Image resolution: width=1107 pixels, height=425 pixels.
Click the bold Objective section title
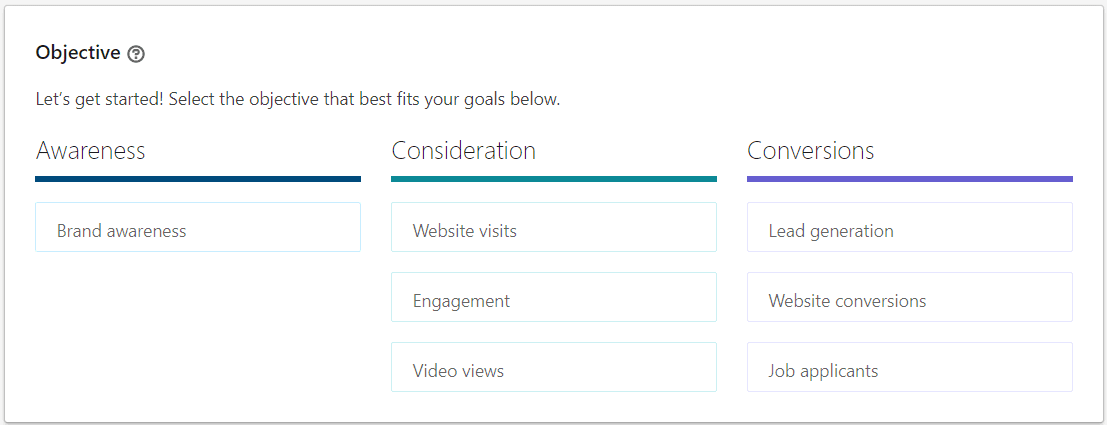tap(78, 53)
